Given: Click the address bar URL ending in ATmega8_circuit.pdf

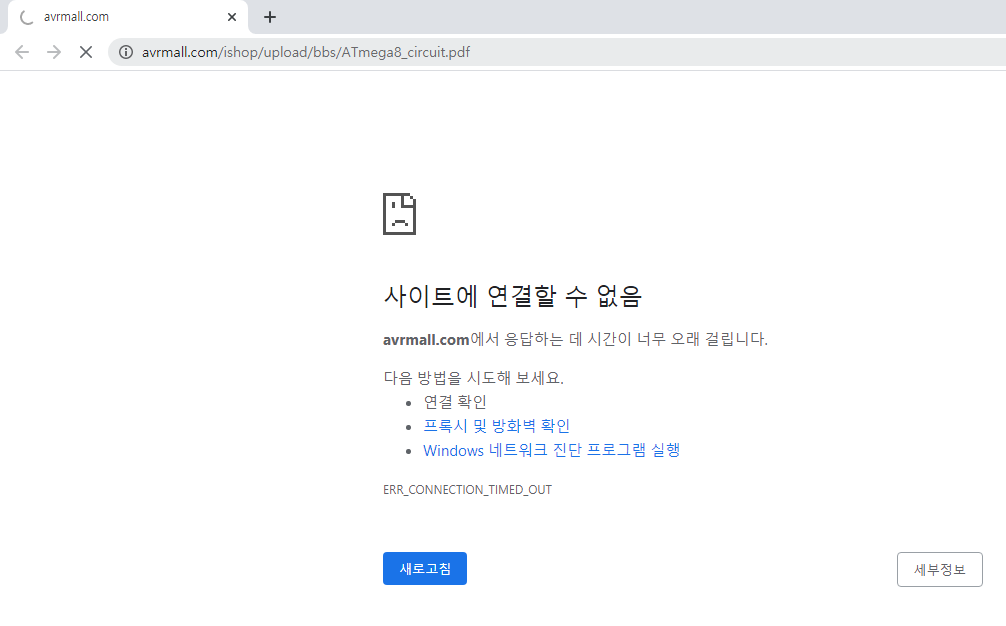Looking at the screenshot, I should (x=305, y=52).
